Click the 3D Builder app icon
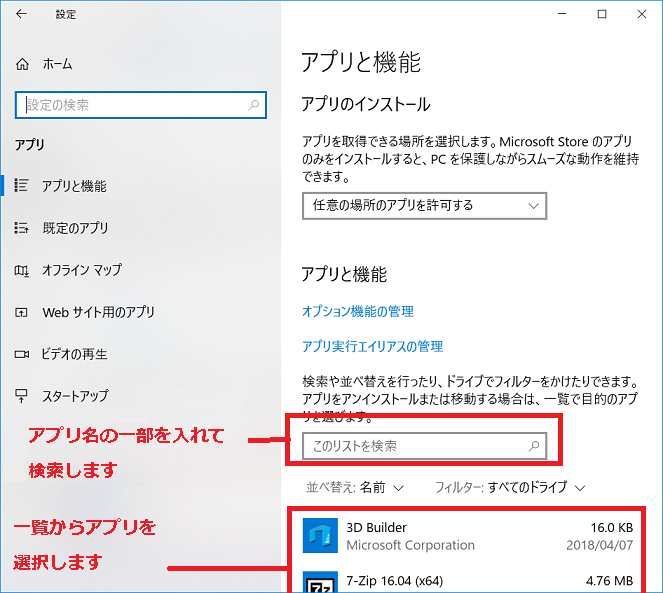Viewport: 663px width, 593px height. click(x=320, y=535)
